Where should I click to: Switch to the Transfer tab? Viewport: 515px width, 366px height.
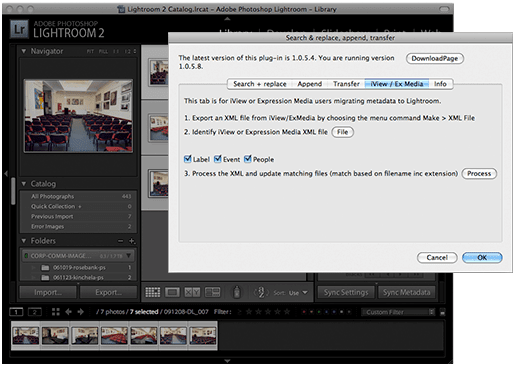point(346,84)
